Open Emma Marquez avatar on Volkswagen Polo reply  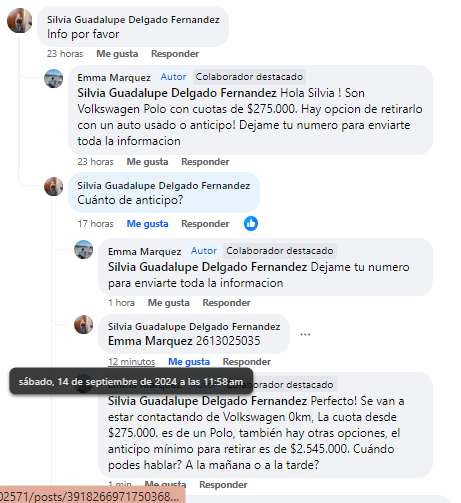tap(54, 79)
